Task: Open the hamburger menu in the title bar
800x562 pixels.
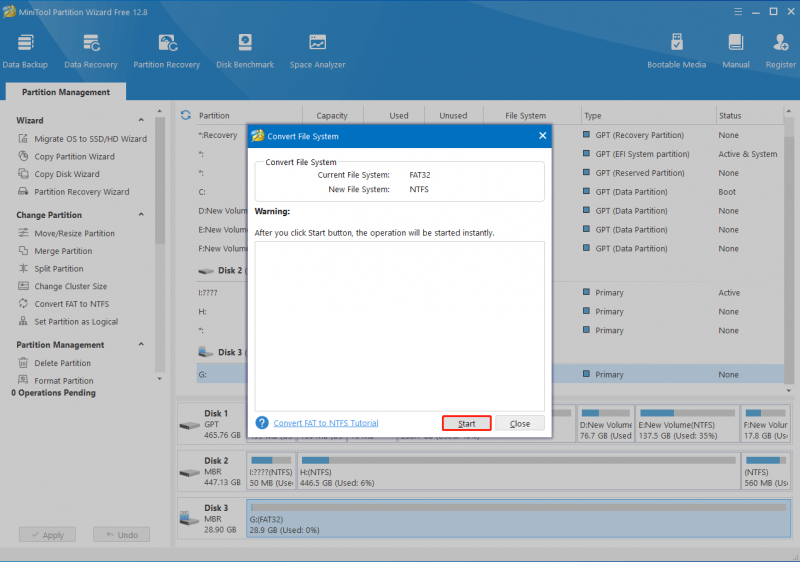Action: 738,11
